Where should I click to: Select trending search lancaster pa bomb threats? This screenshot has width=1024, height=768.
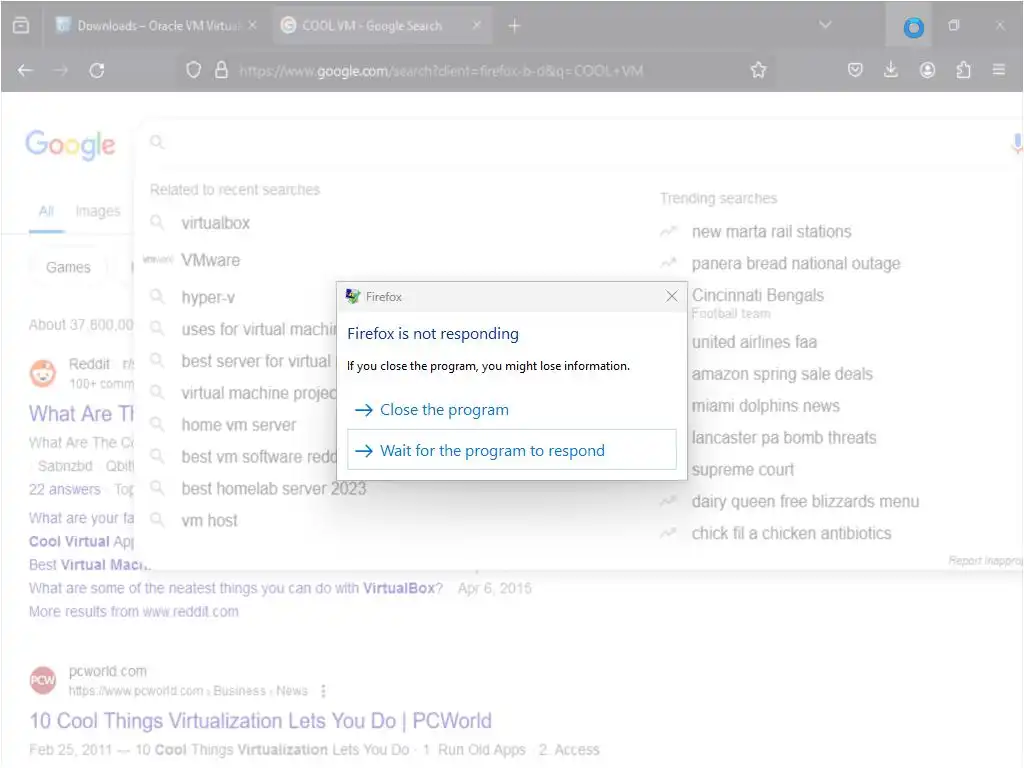tap(784, 438)
